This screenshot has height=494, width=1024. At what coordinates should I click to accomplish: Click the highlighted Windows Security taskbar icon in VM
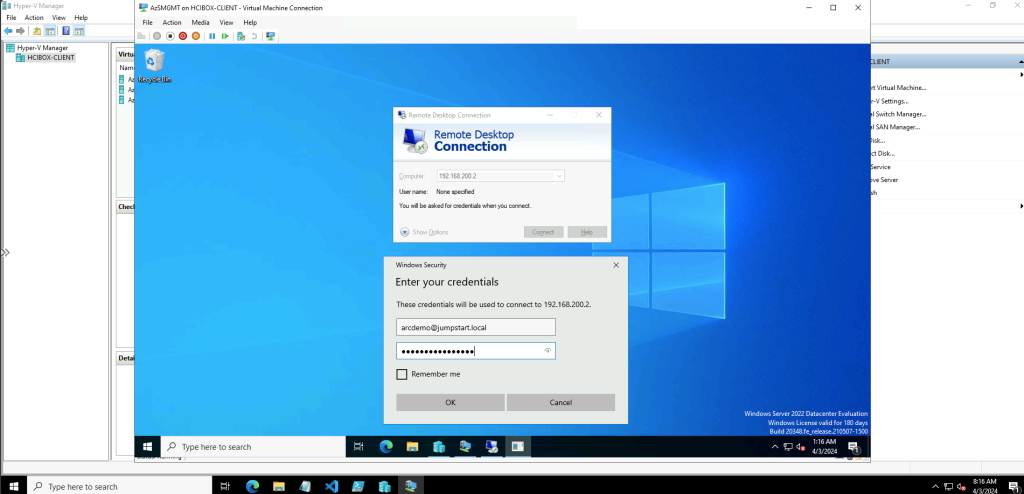[x=517, y=447]
